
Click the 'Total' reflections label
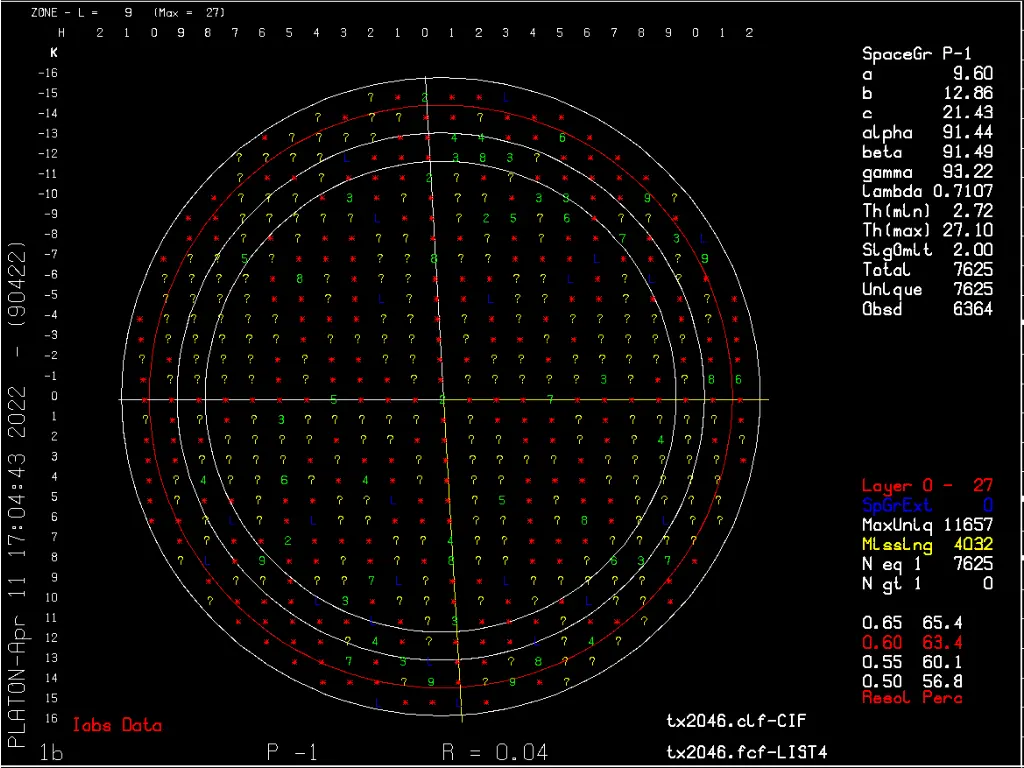pyautogui.click(x=886, y=270)
